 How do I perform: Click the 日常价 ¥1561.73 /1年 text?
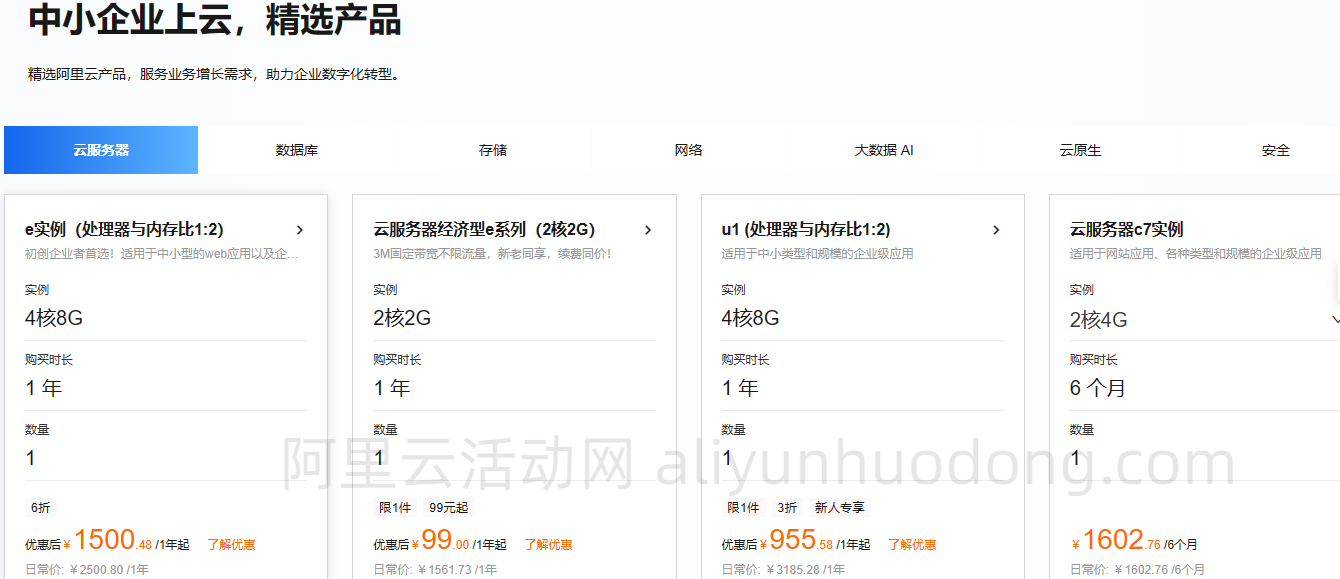pyautogui.click(x=435, y=570)
